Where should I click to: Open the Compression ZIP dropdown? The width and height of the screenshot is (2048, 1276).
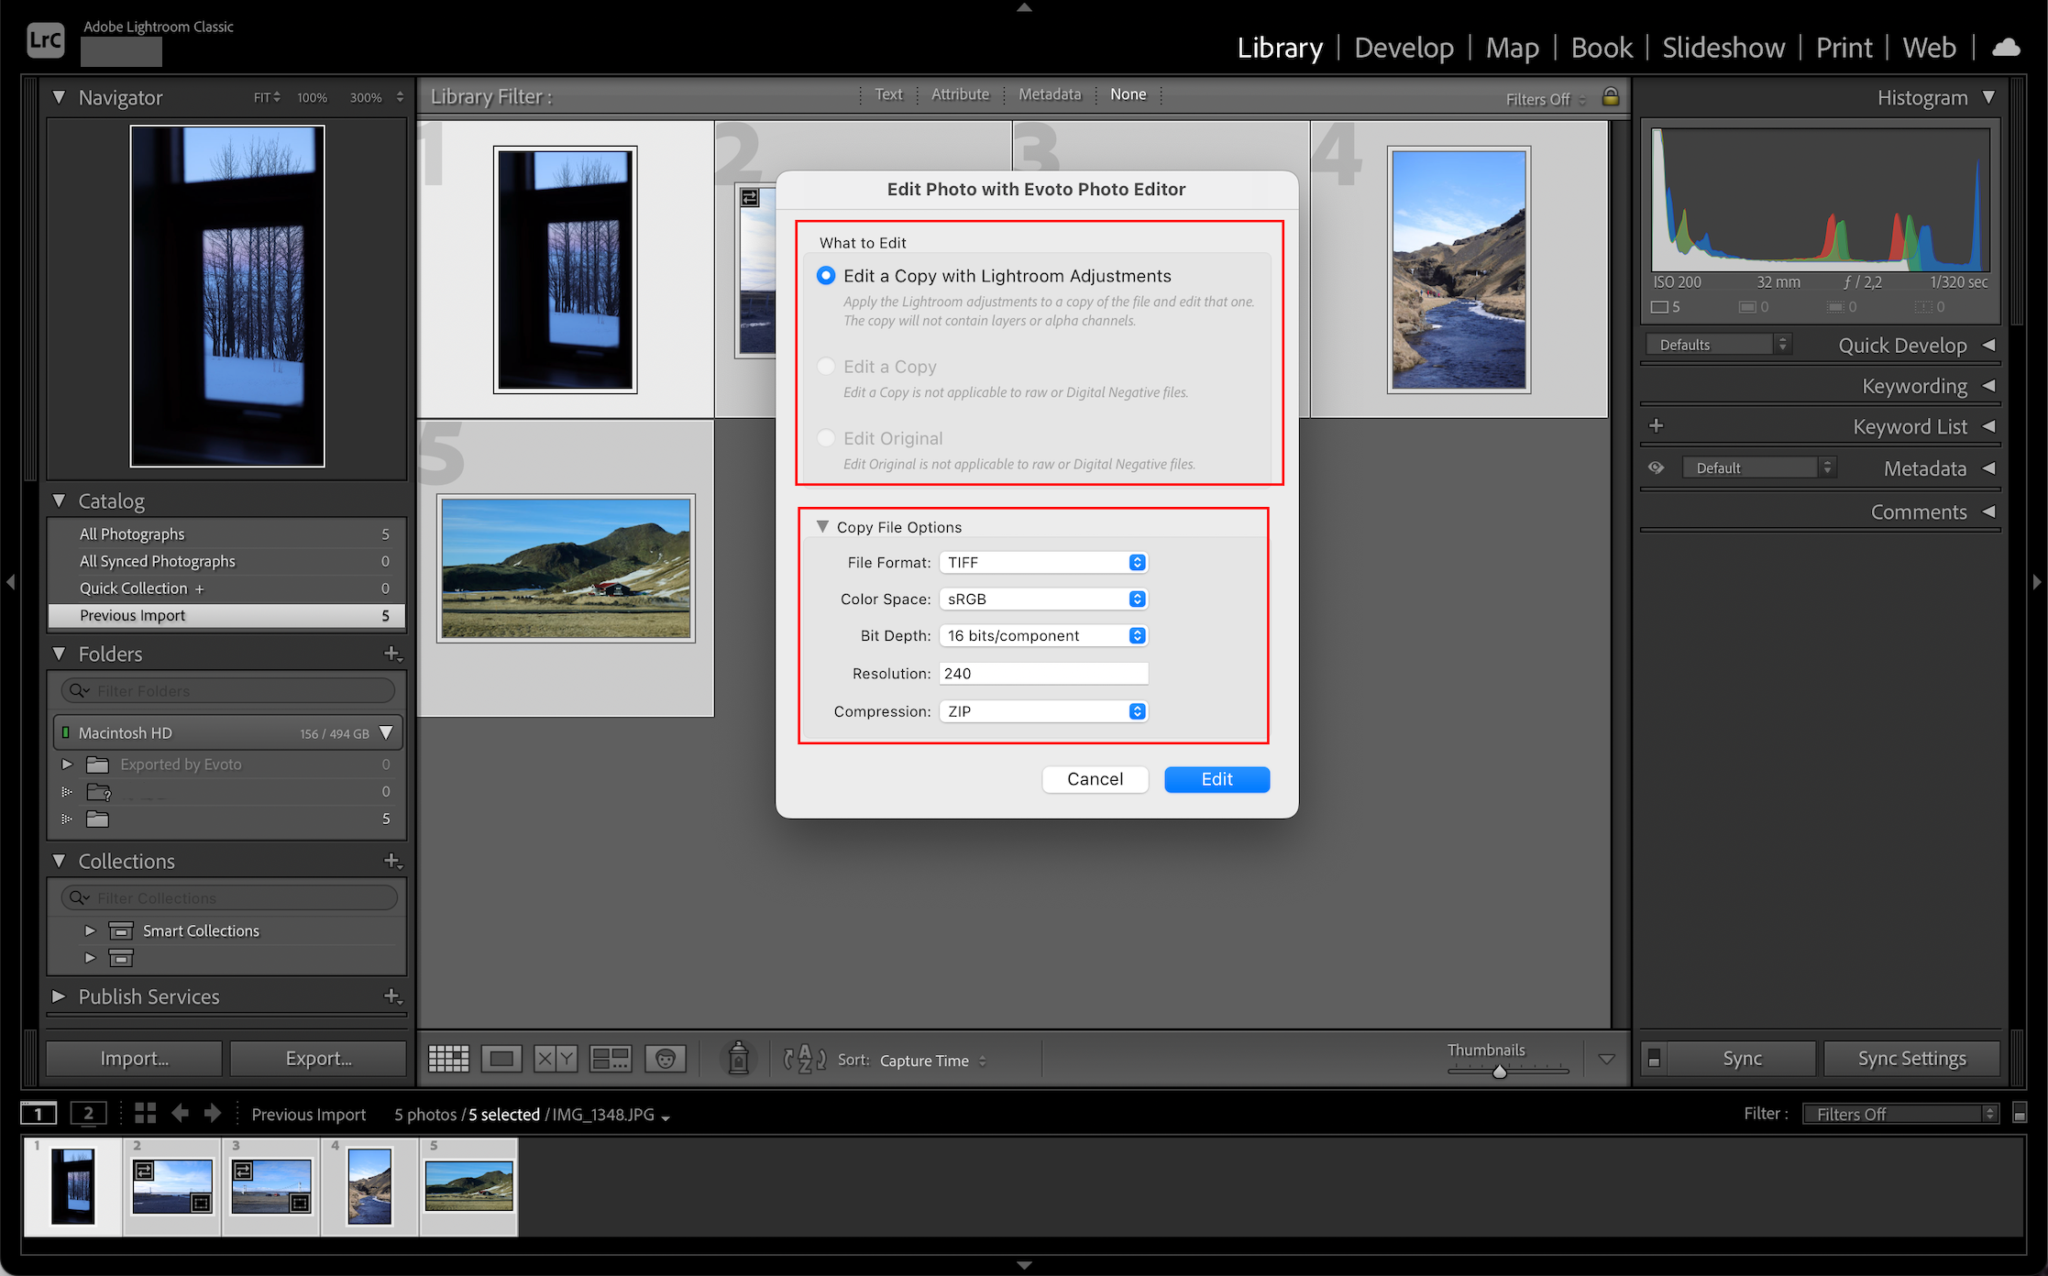[1043, 712]
